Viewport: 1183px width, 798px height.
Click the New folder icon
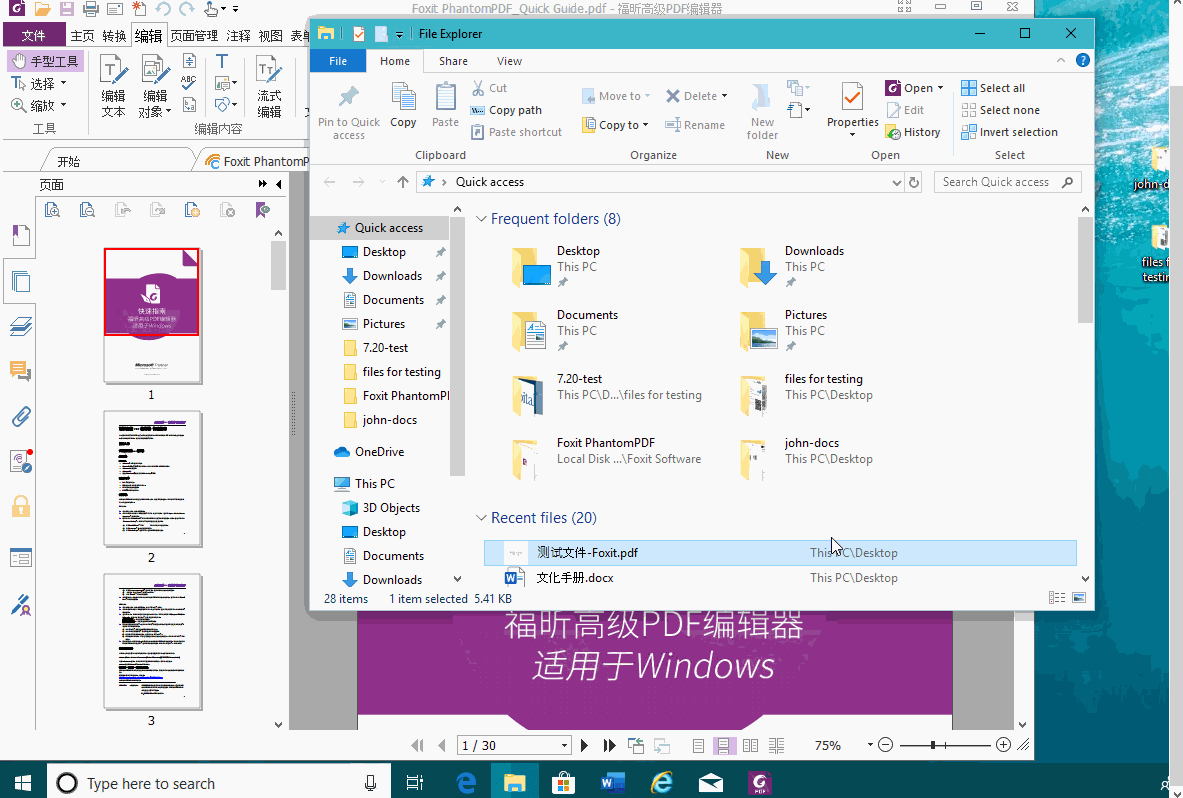pyautogui.click(x=762, y=99)
